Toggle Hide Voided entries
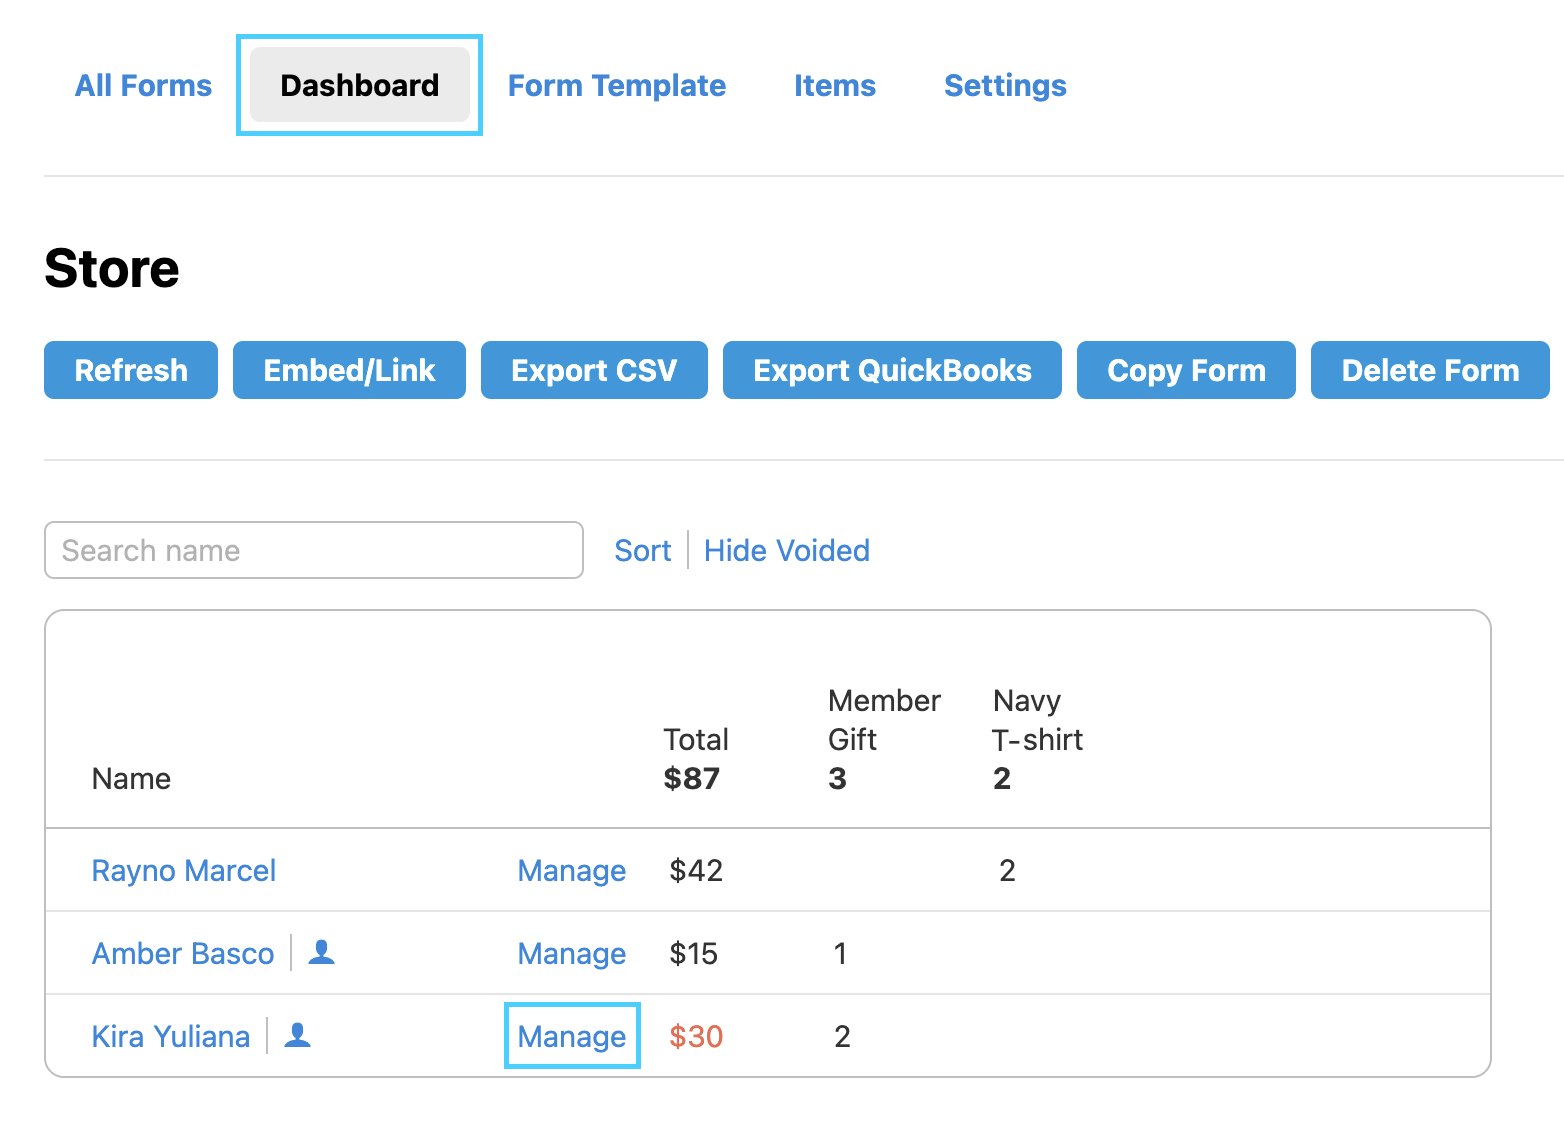 point(786,551)
